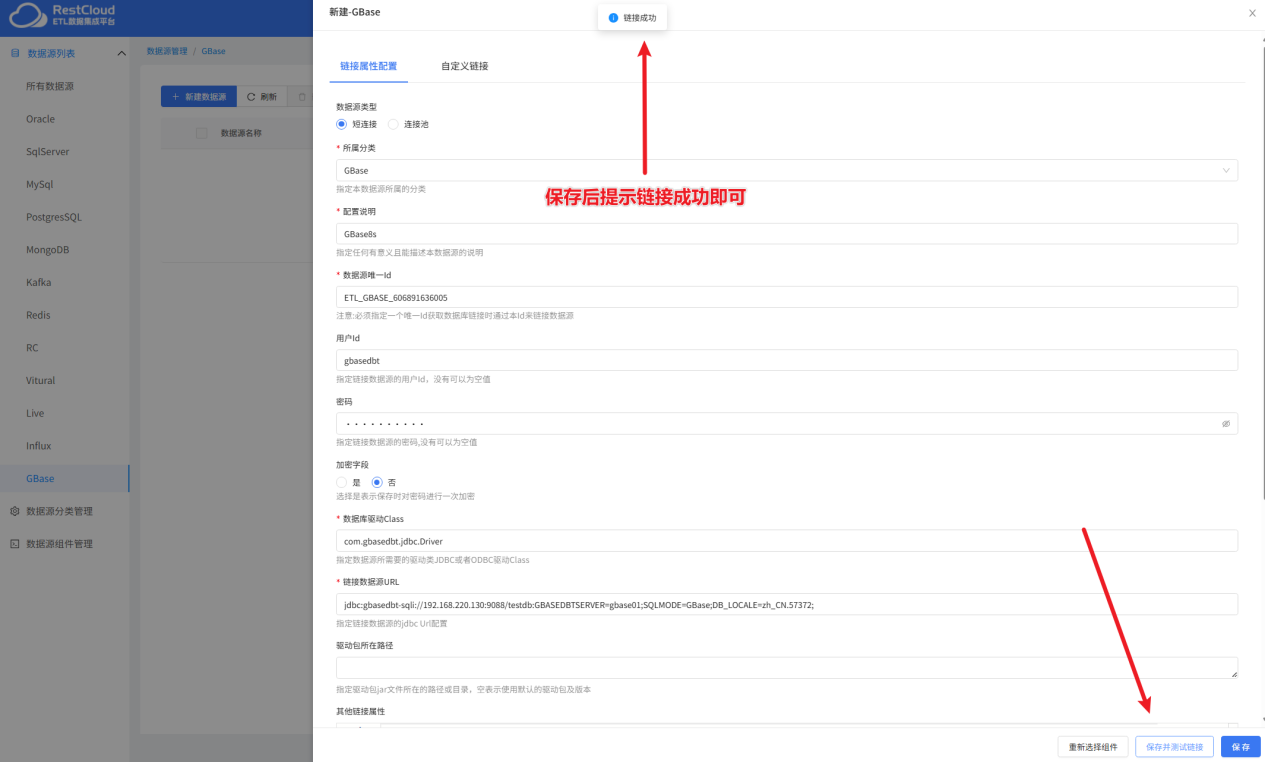Click the 数据源分类管理 gear icon

pos(15,511)
